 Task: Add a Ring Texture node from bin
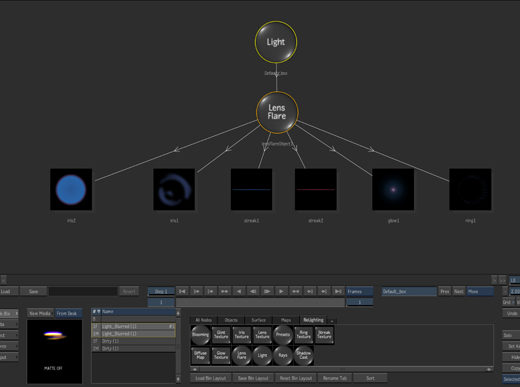pos(303,335)
